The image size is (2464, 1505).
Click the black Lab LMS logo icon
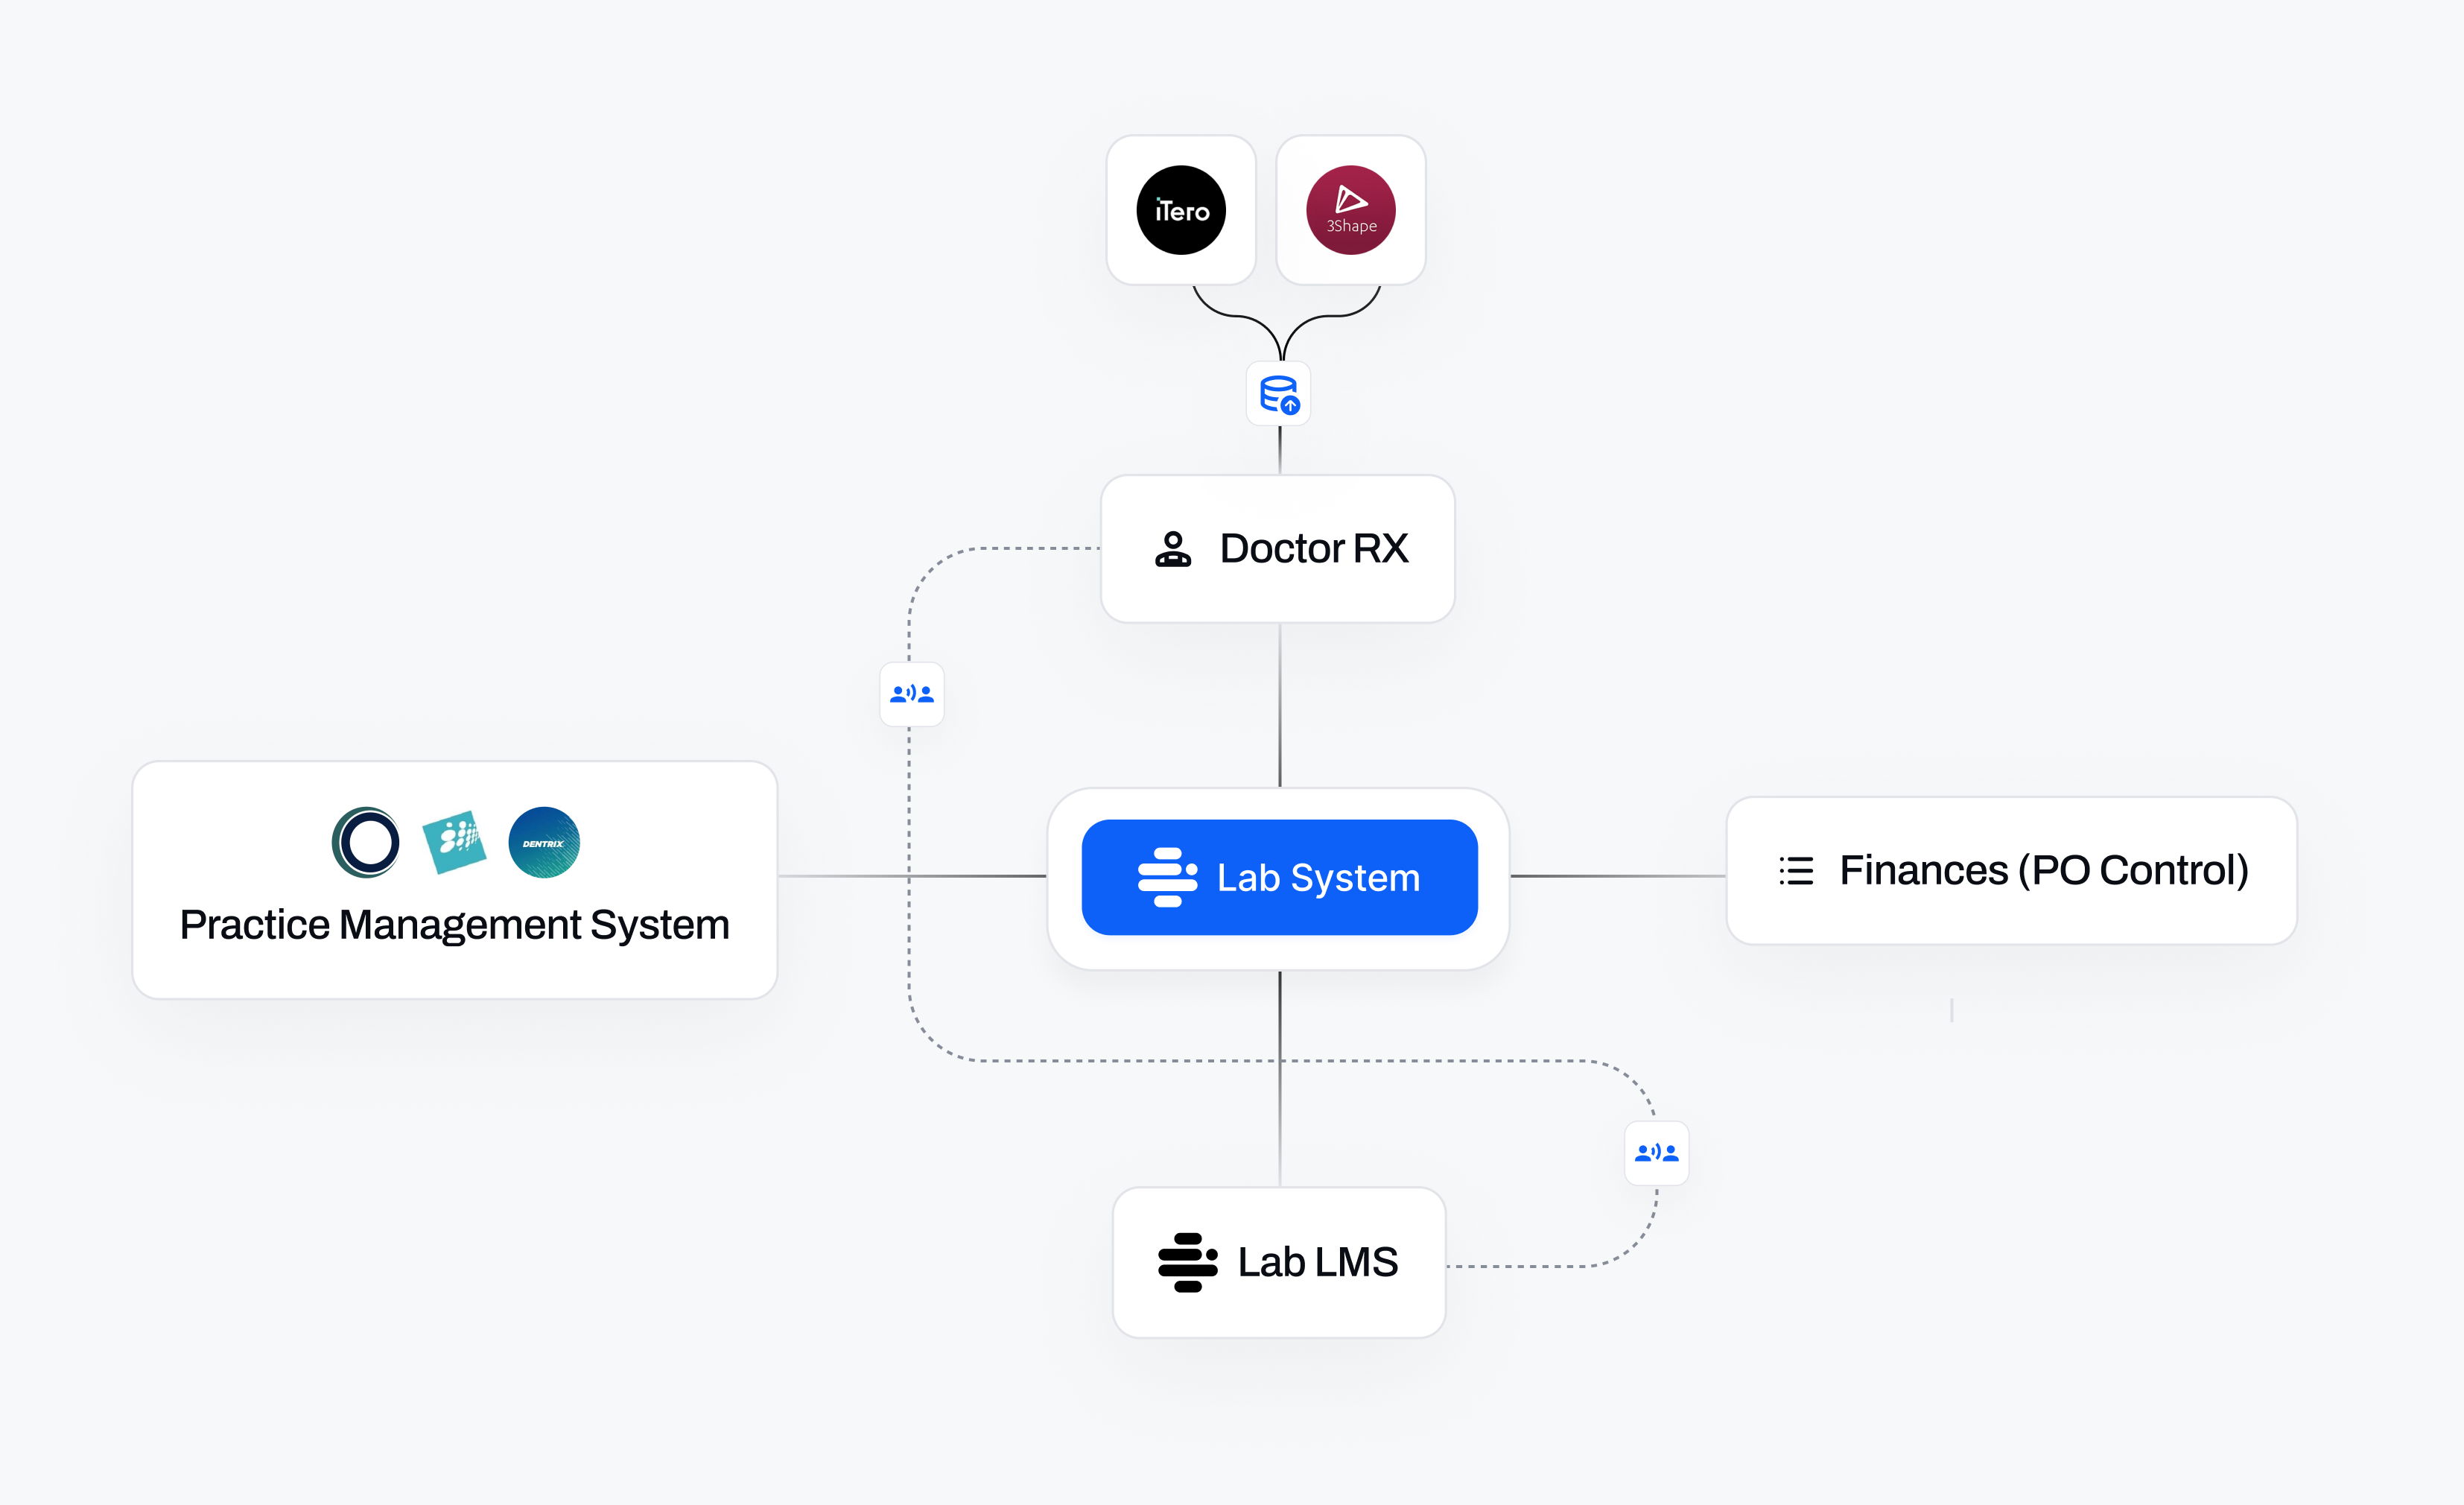tap(1187, 1262)
